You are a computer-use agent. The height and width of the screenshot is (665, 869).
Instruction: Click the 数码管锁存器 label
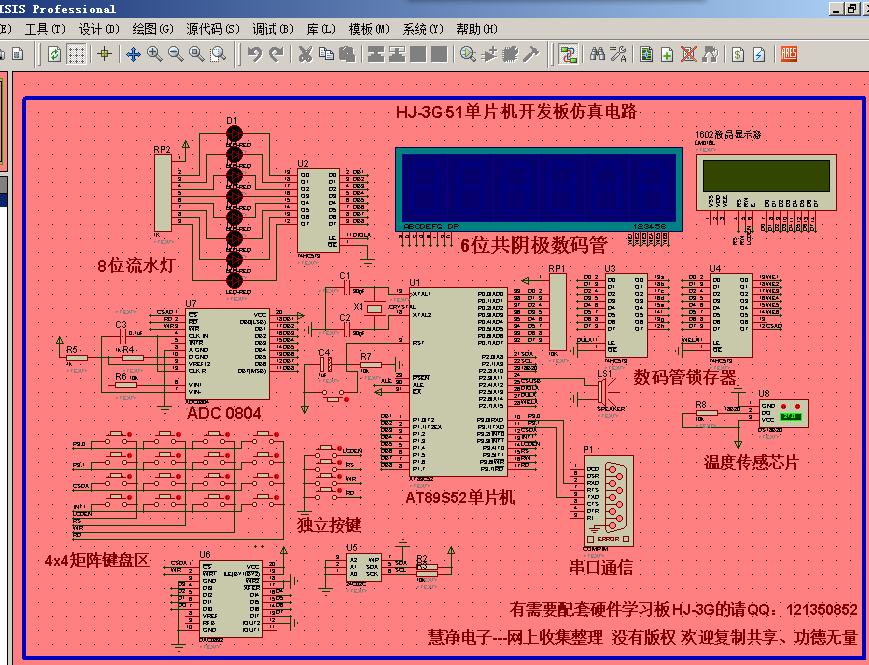click(685, 377)
